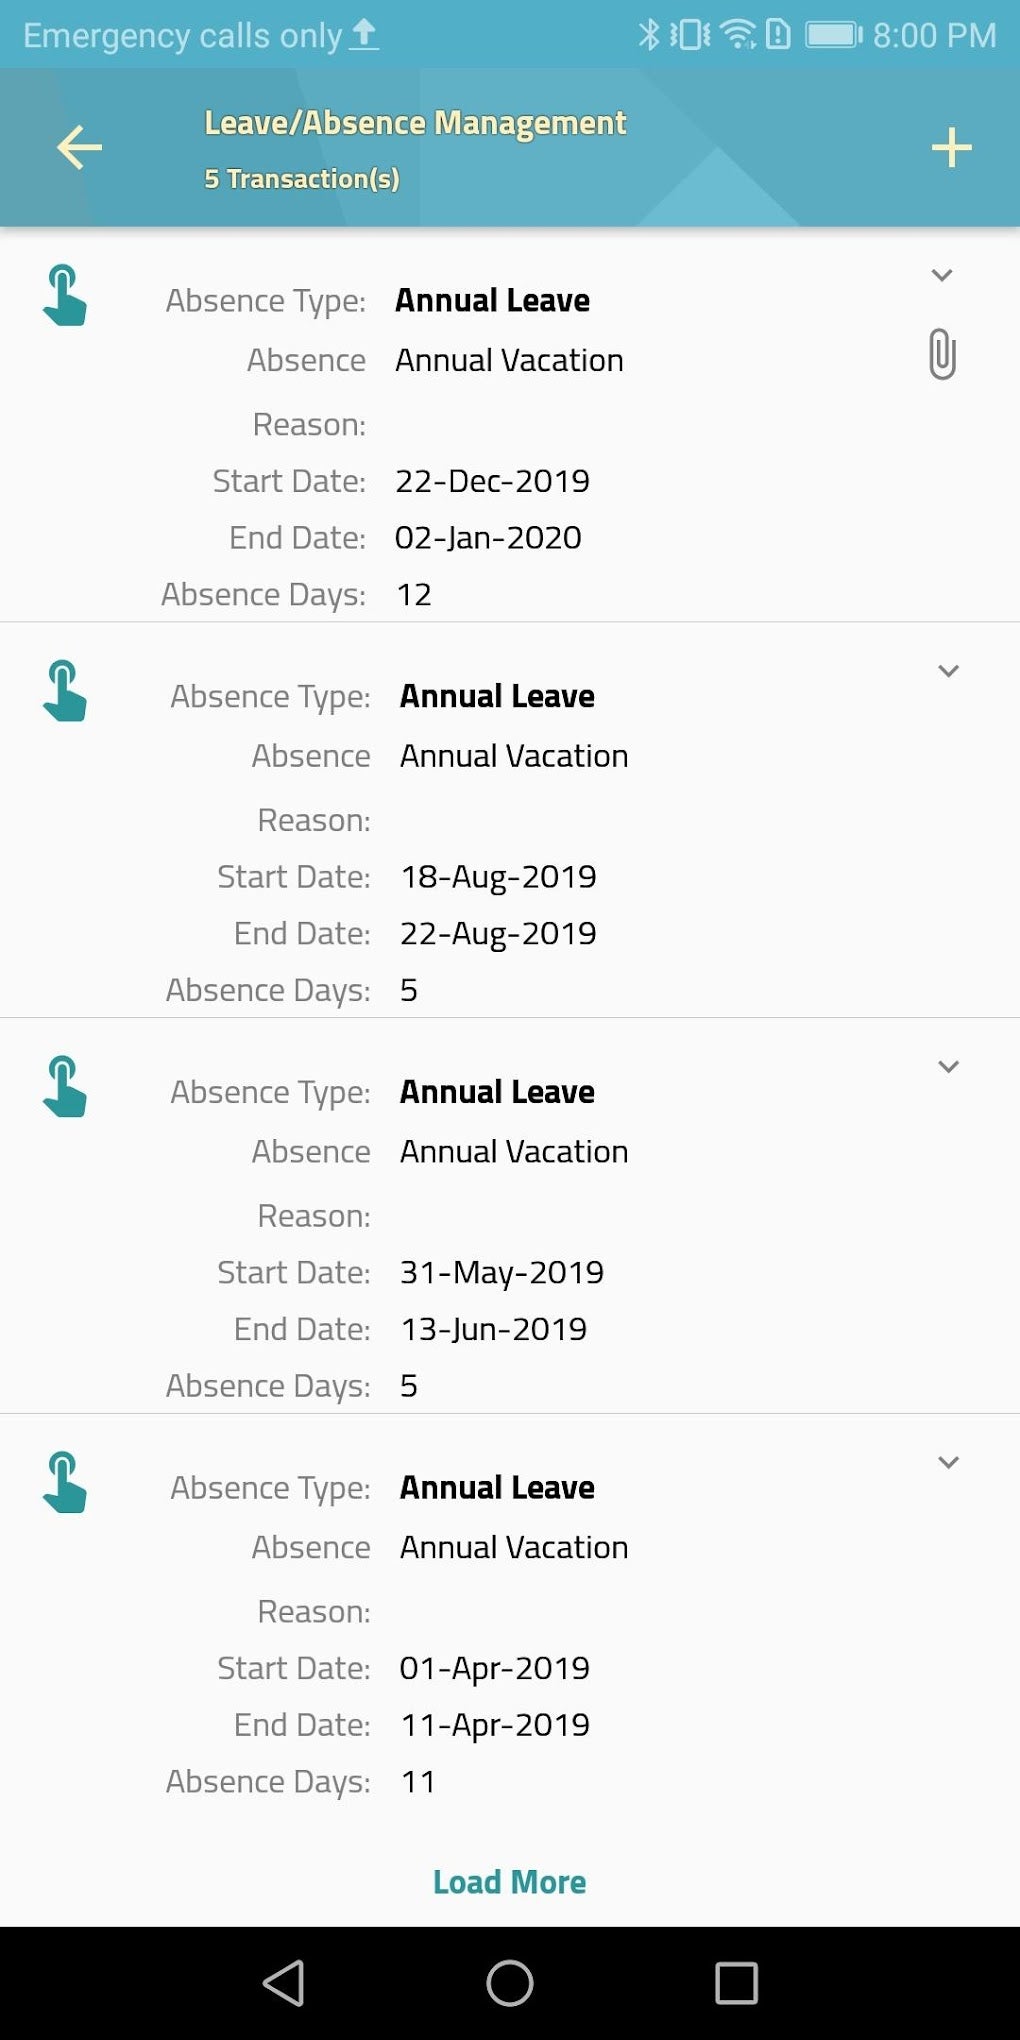1020x2040 pixels.
Task: Click Load More link
Action: pyautogui.click(x=509, y=1882)
